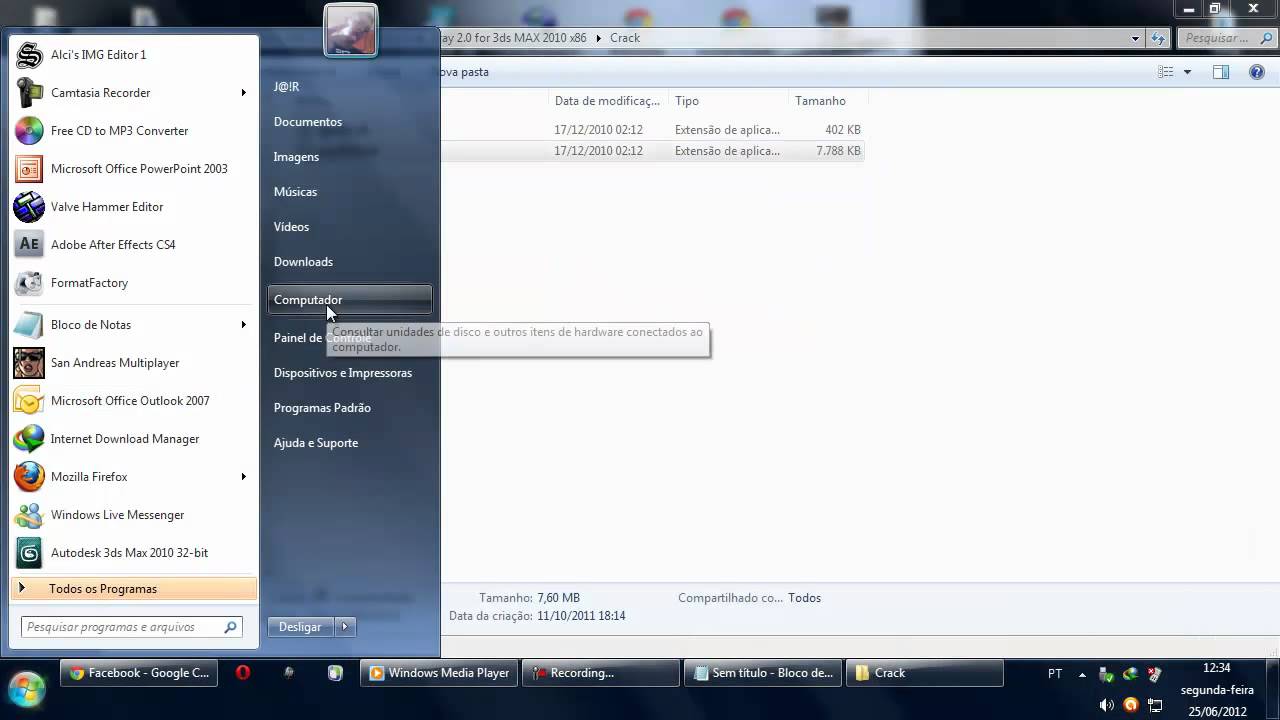This screenshot has height=720, width=1280.
Task: Open Computador from Start menu
Action: pos(349,300)
